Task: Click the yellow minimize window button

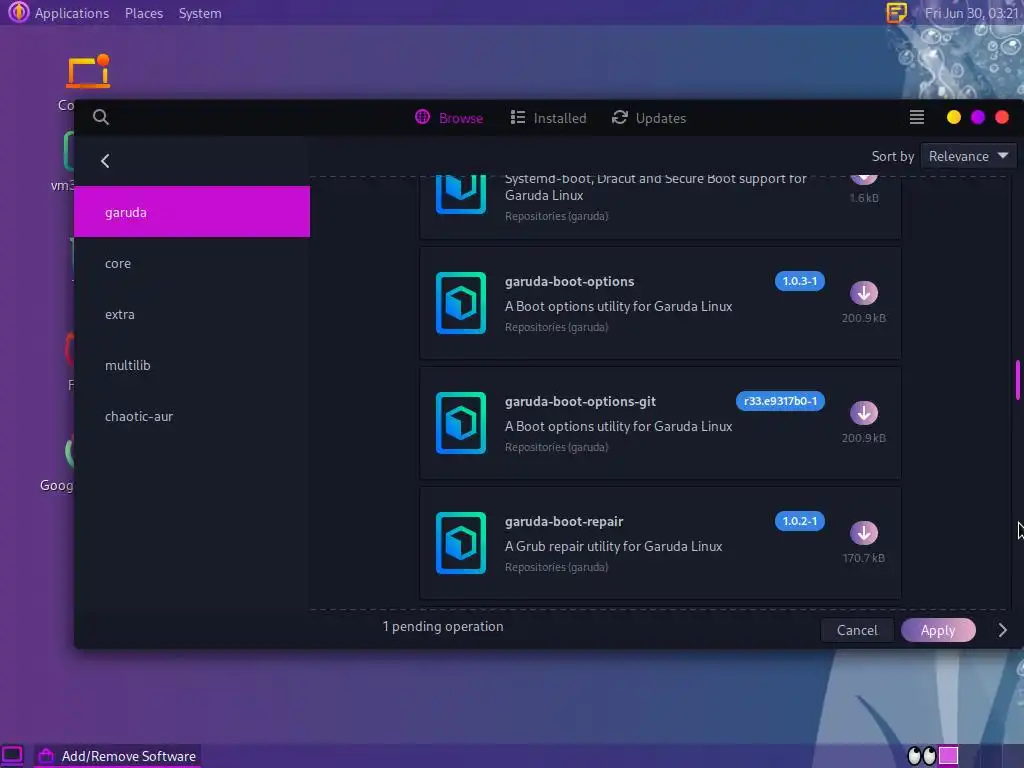Action: [953, 117]
